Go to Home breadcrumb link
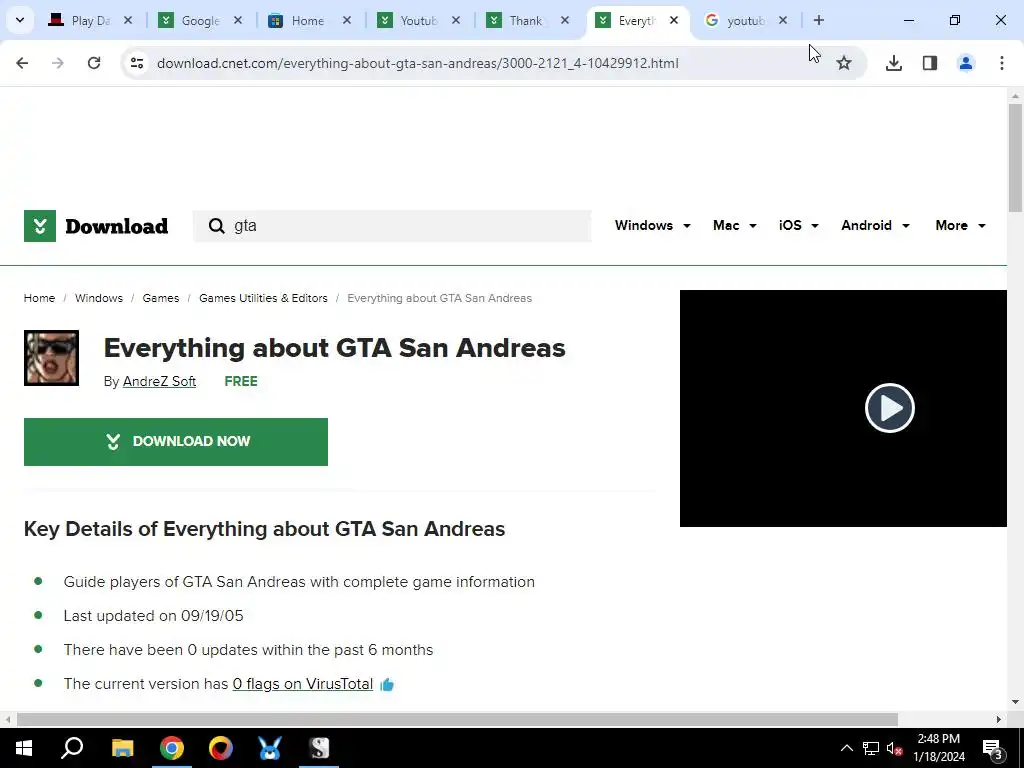 pyautogui.click(x=39, y=298)
